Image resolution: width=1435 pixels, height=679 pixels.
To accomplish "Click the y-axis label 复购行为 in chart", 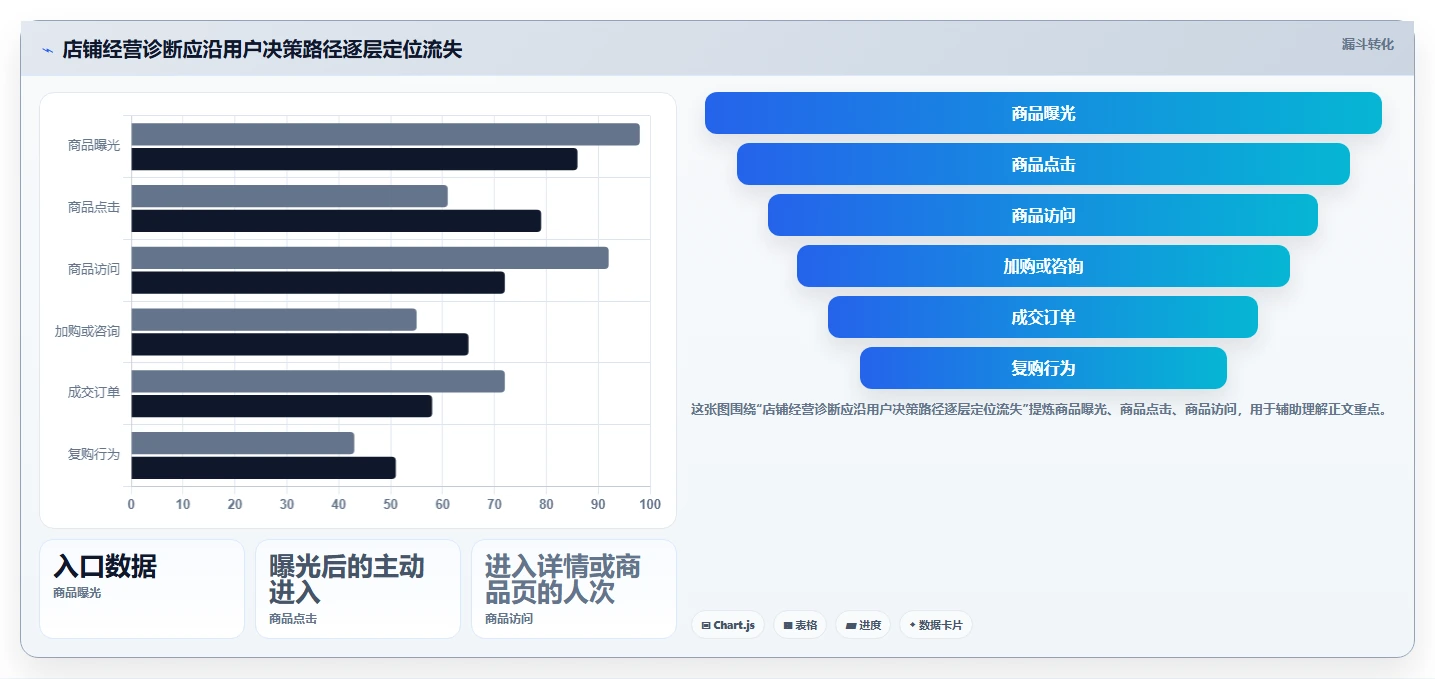I will (94, 455).
